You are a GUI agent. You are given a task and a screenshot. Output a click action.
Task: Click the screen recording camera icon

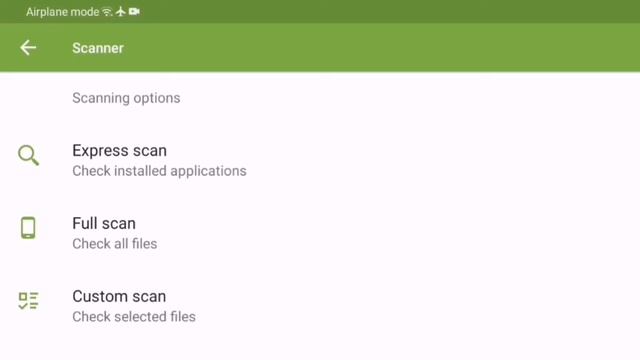(x=134, y=11)
